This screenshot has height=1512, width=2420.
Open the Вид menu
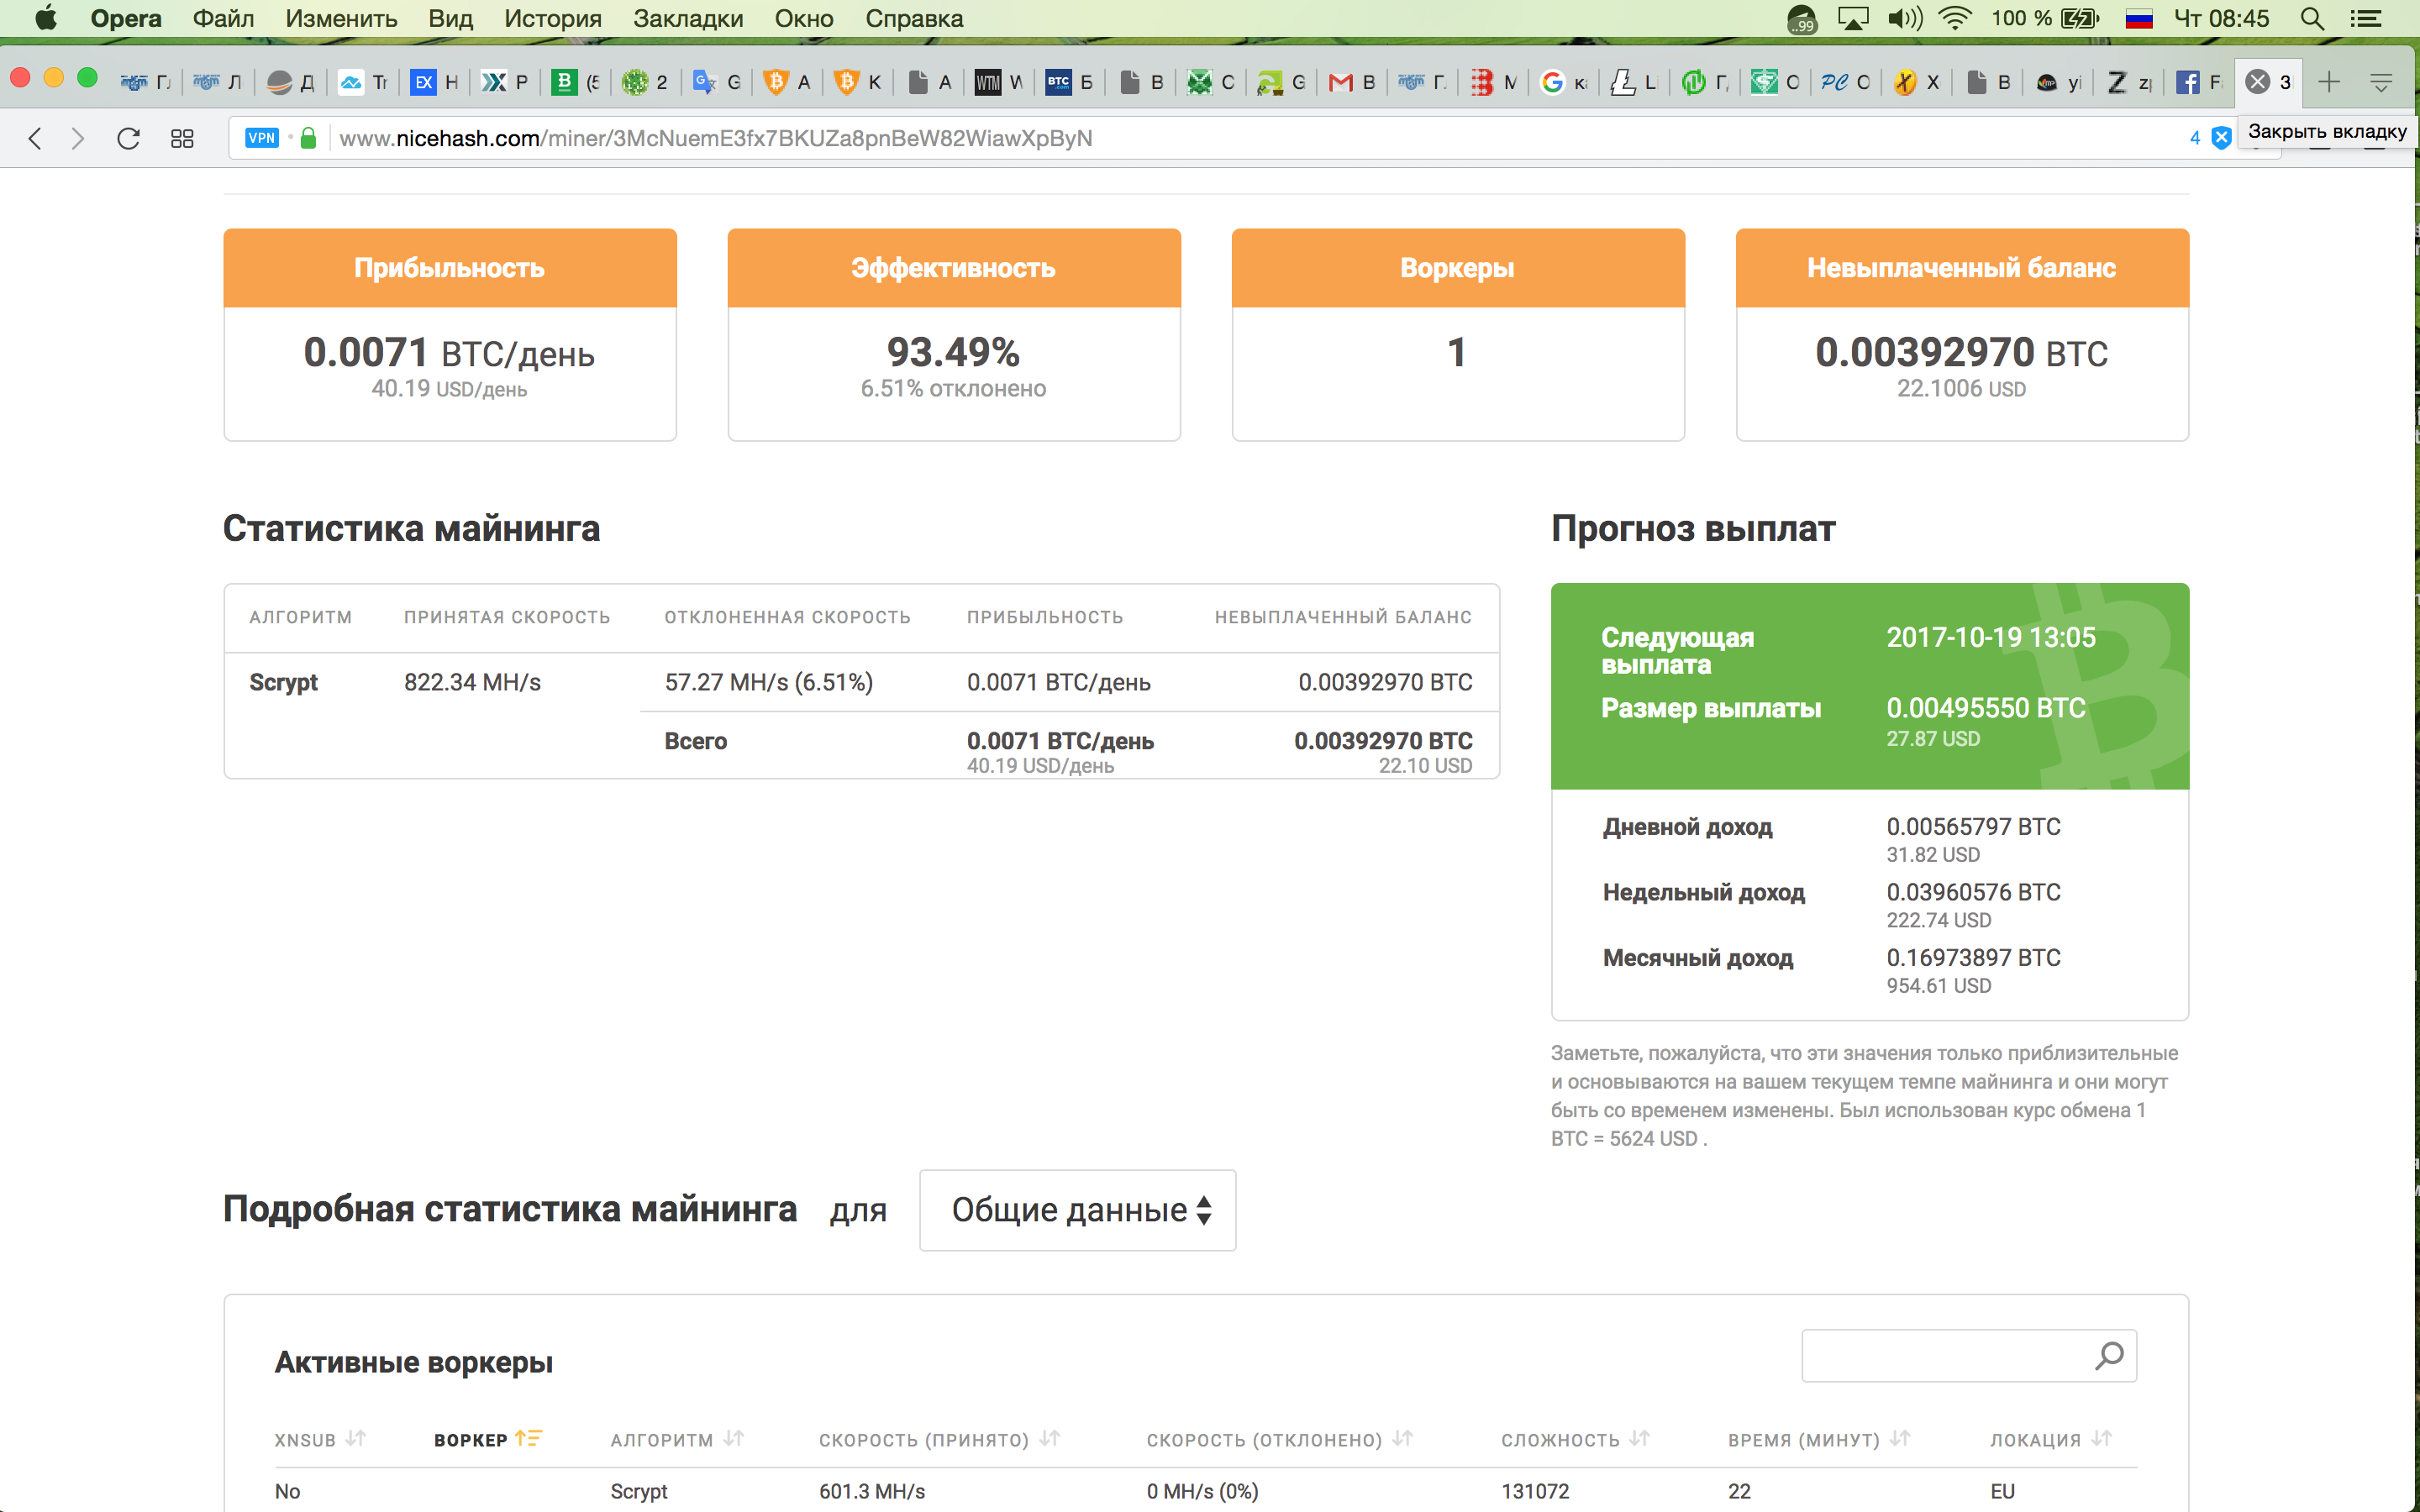tap(450, 19)
